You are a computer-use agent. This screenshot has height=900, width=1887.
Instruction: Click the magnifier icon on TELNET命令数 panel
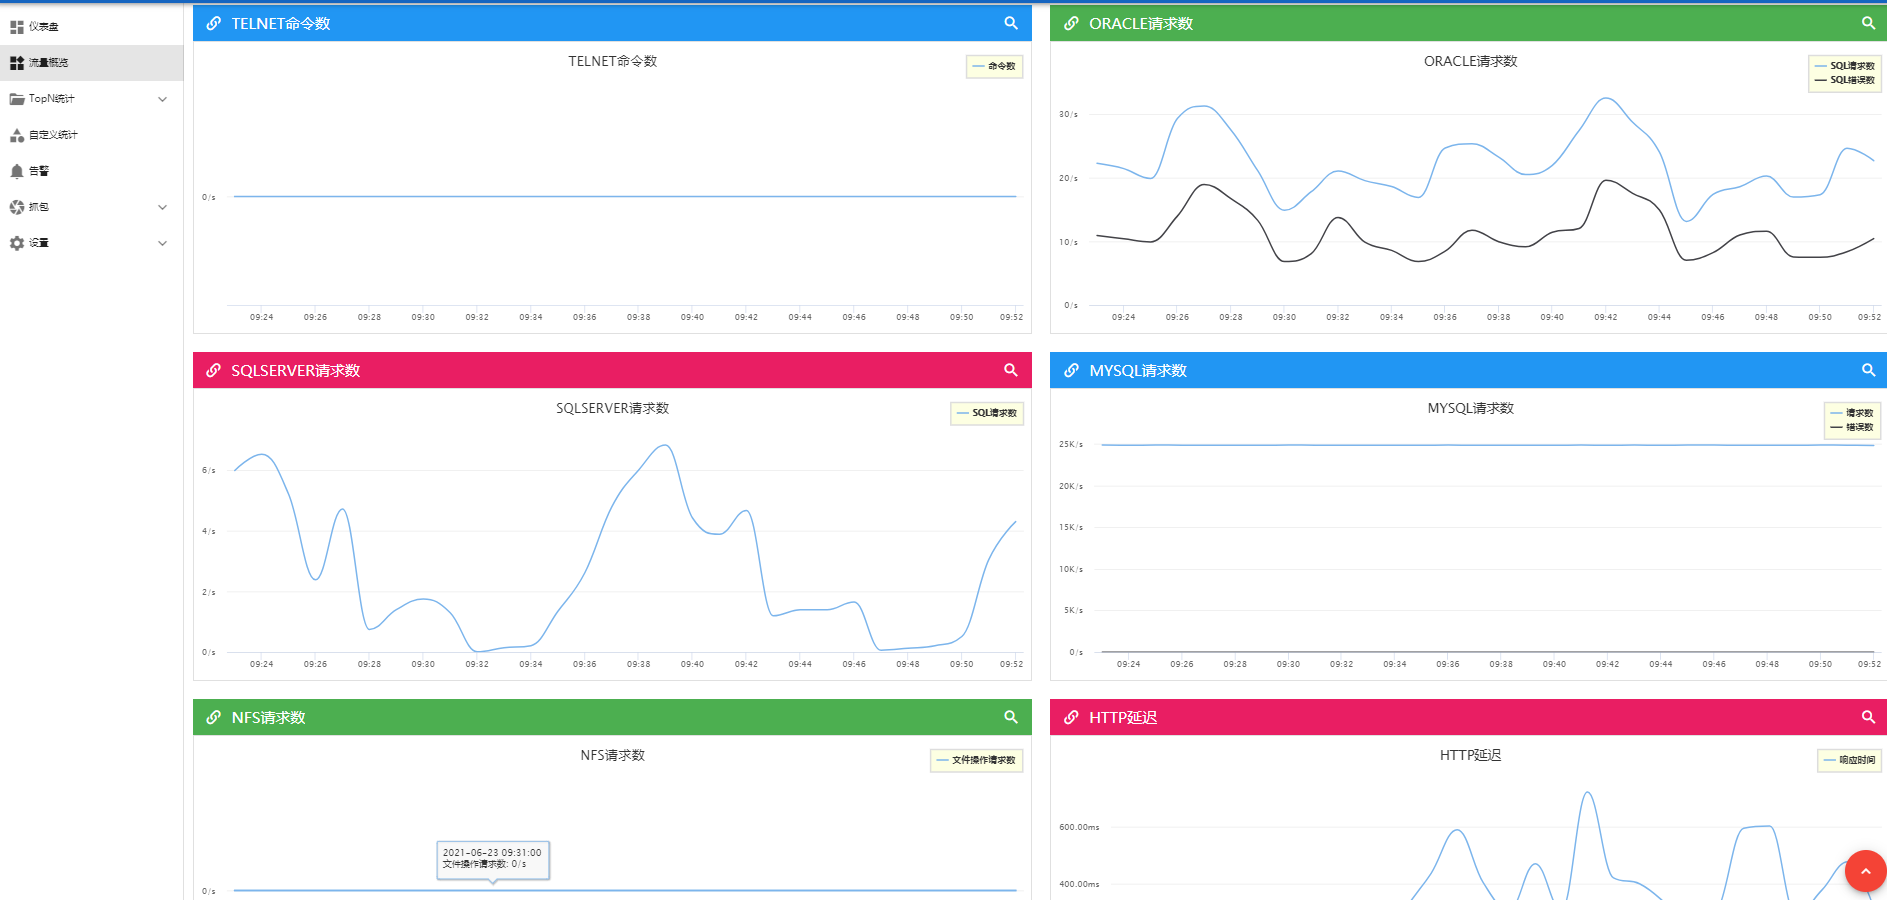[1011, 23]
